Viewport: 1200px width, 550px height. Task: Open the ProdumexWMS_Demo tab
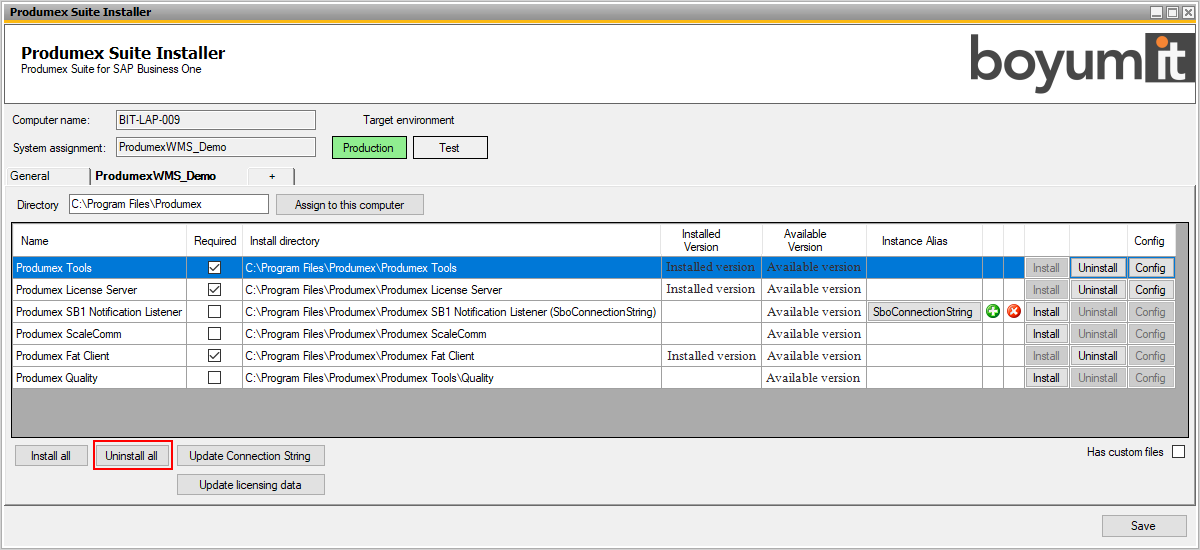[x=155, y=176]
